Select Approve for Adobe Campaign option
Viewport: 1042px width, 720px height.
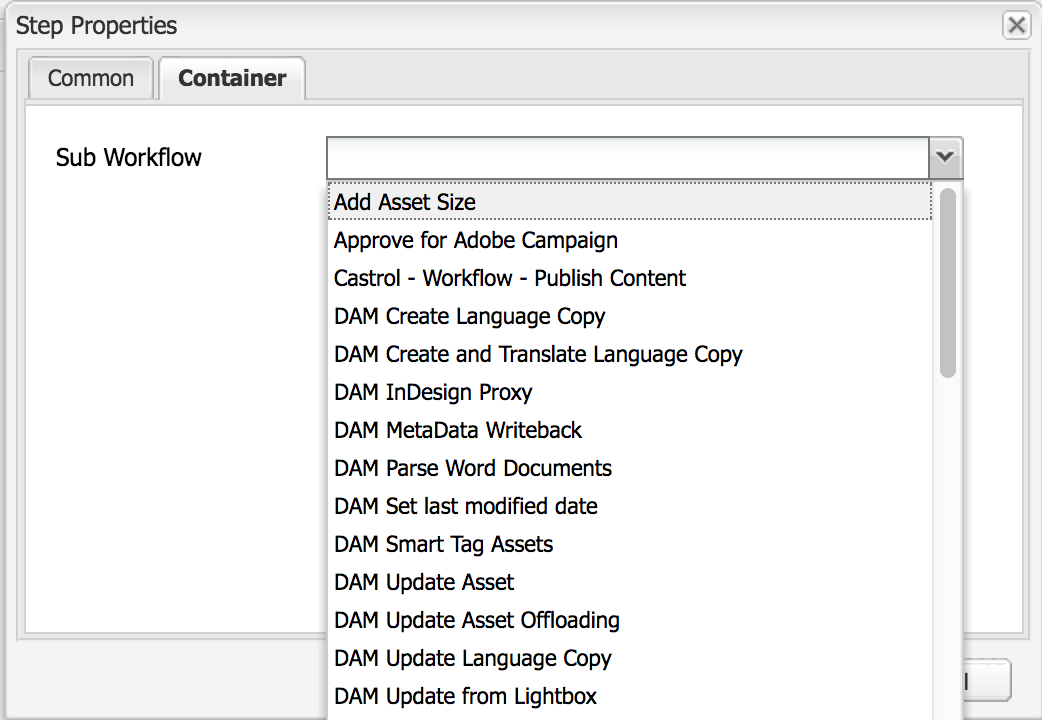coord(629,240)
